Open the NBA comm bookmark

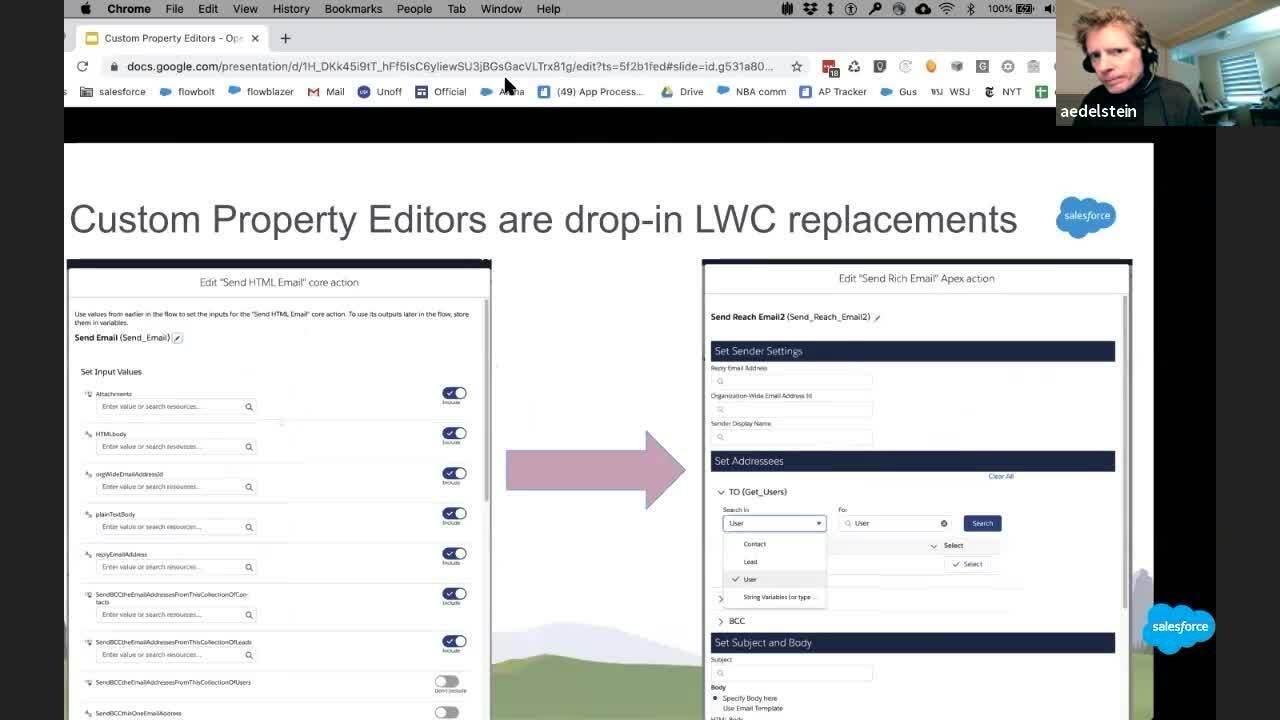click(x=751, y=92)
